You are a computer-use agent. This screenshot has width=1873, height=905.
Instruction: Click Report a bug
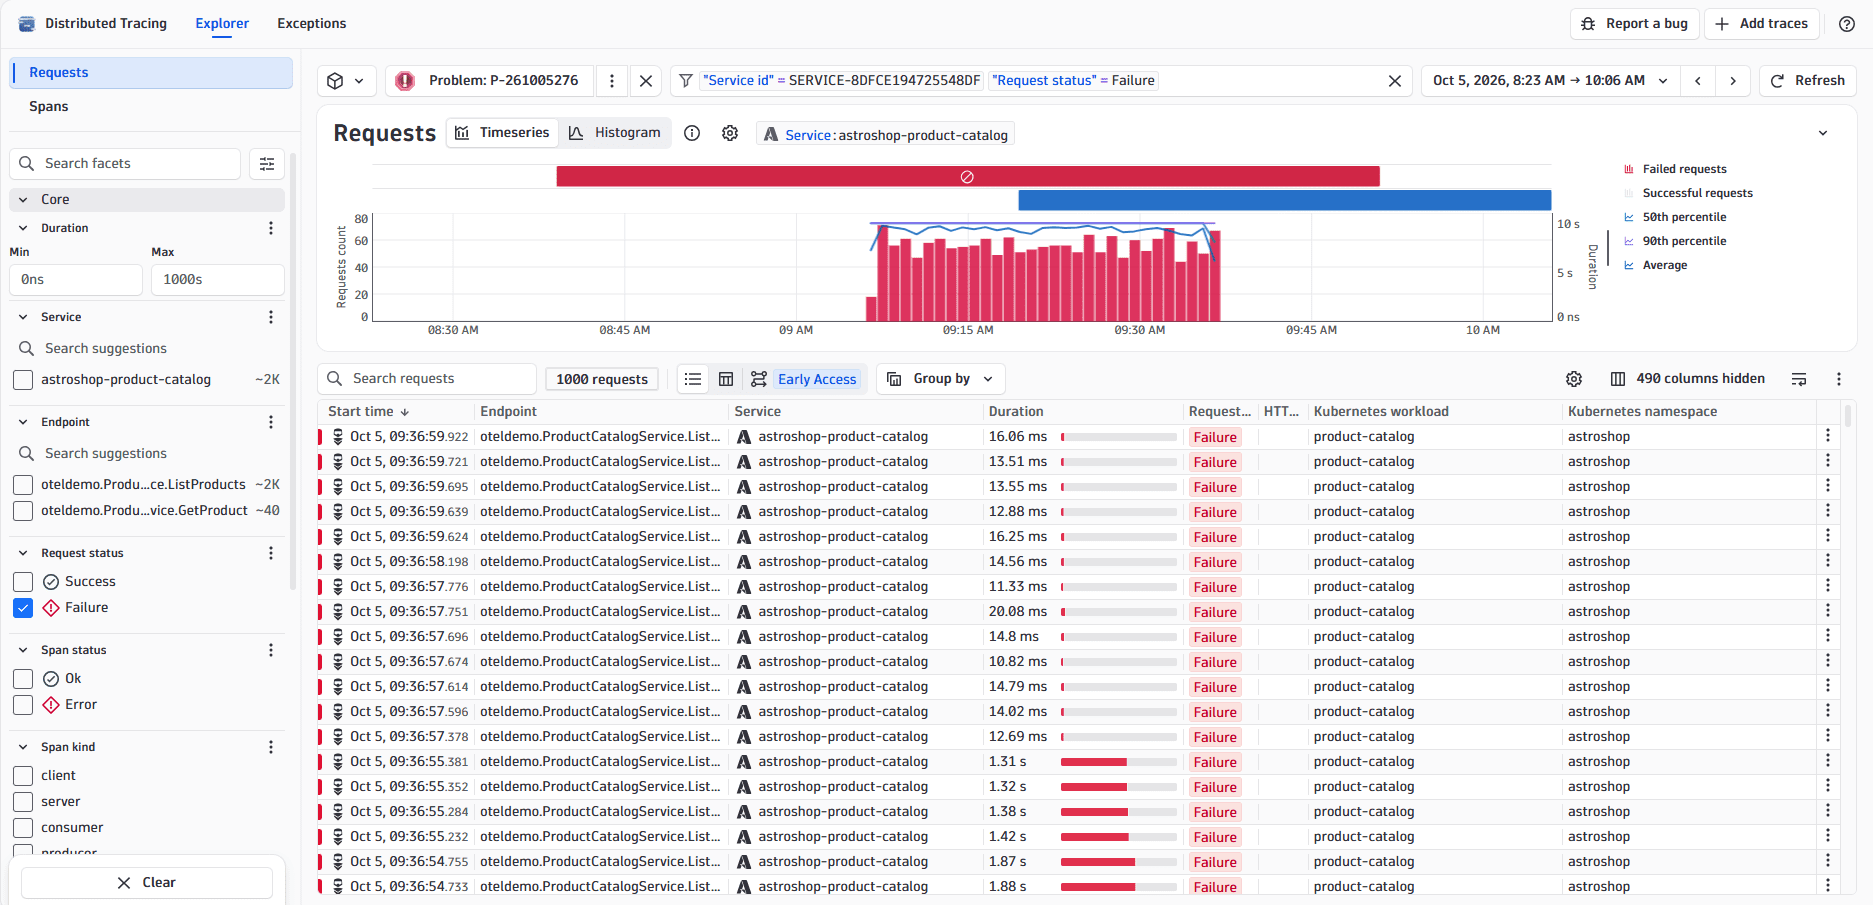[x=1635, y=24]
